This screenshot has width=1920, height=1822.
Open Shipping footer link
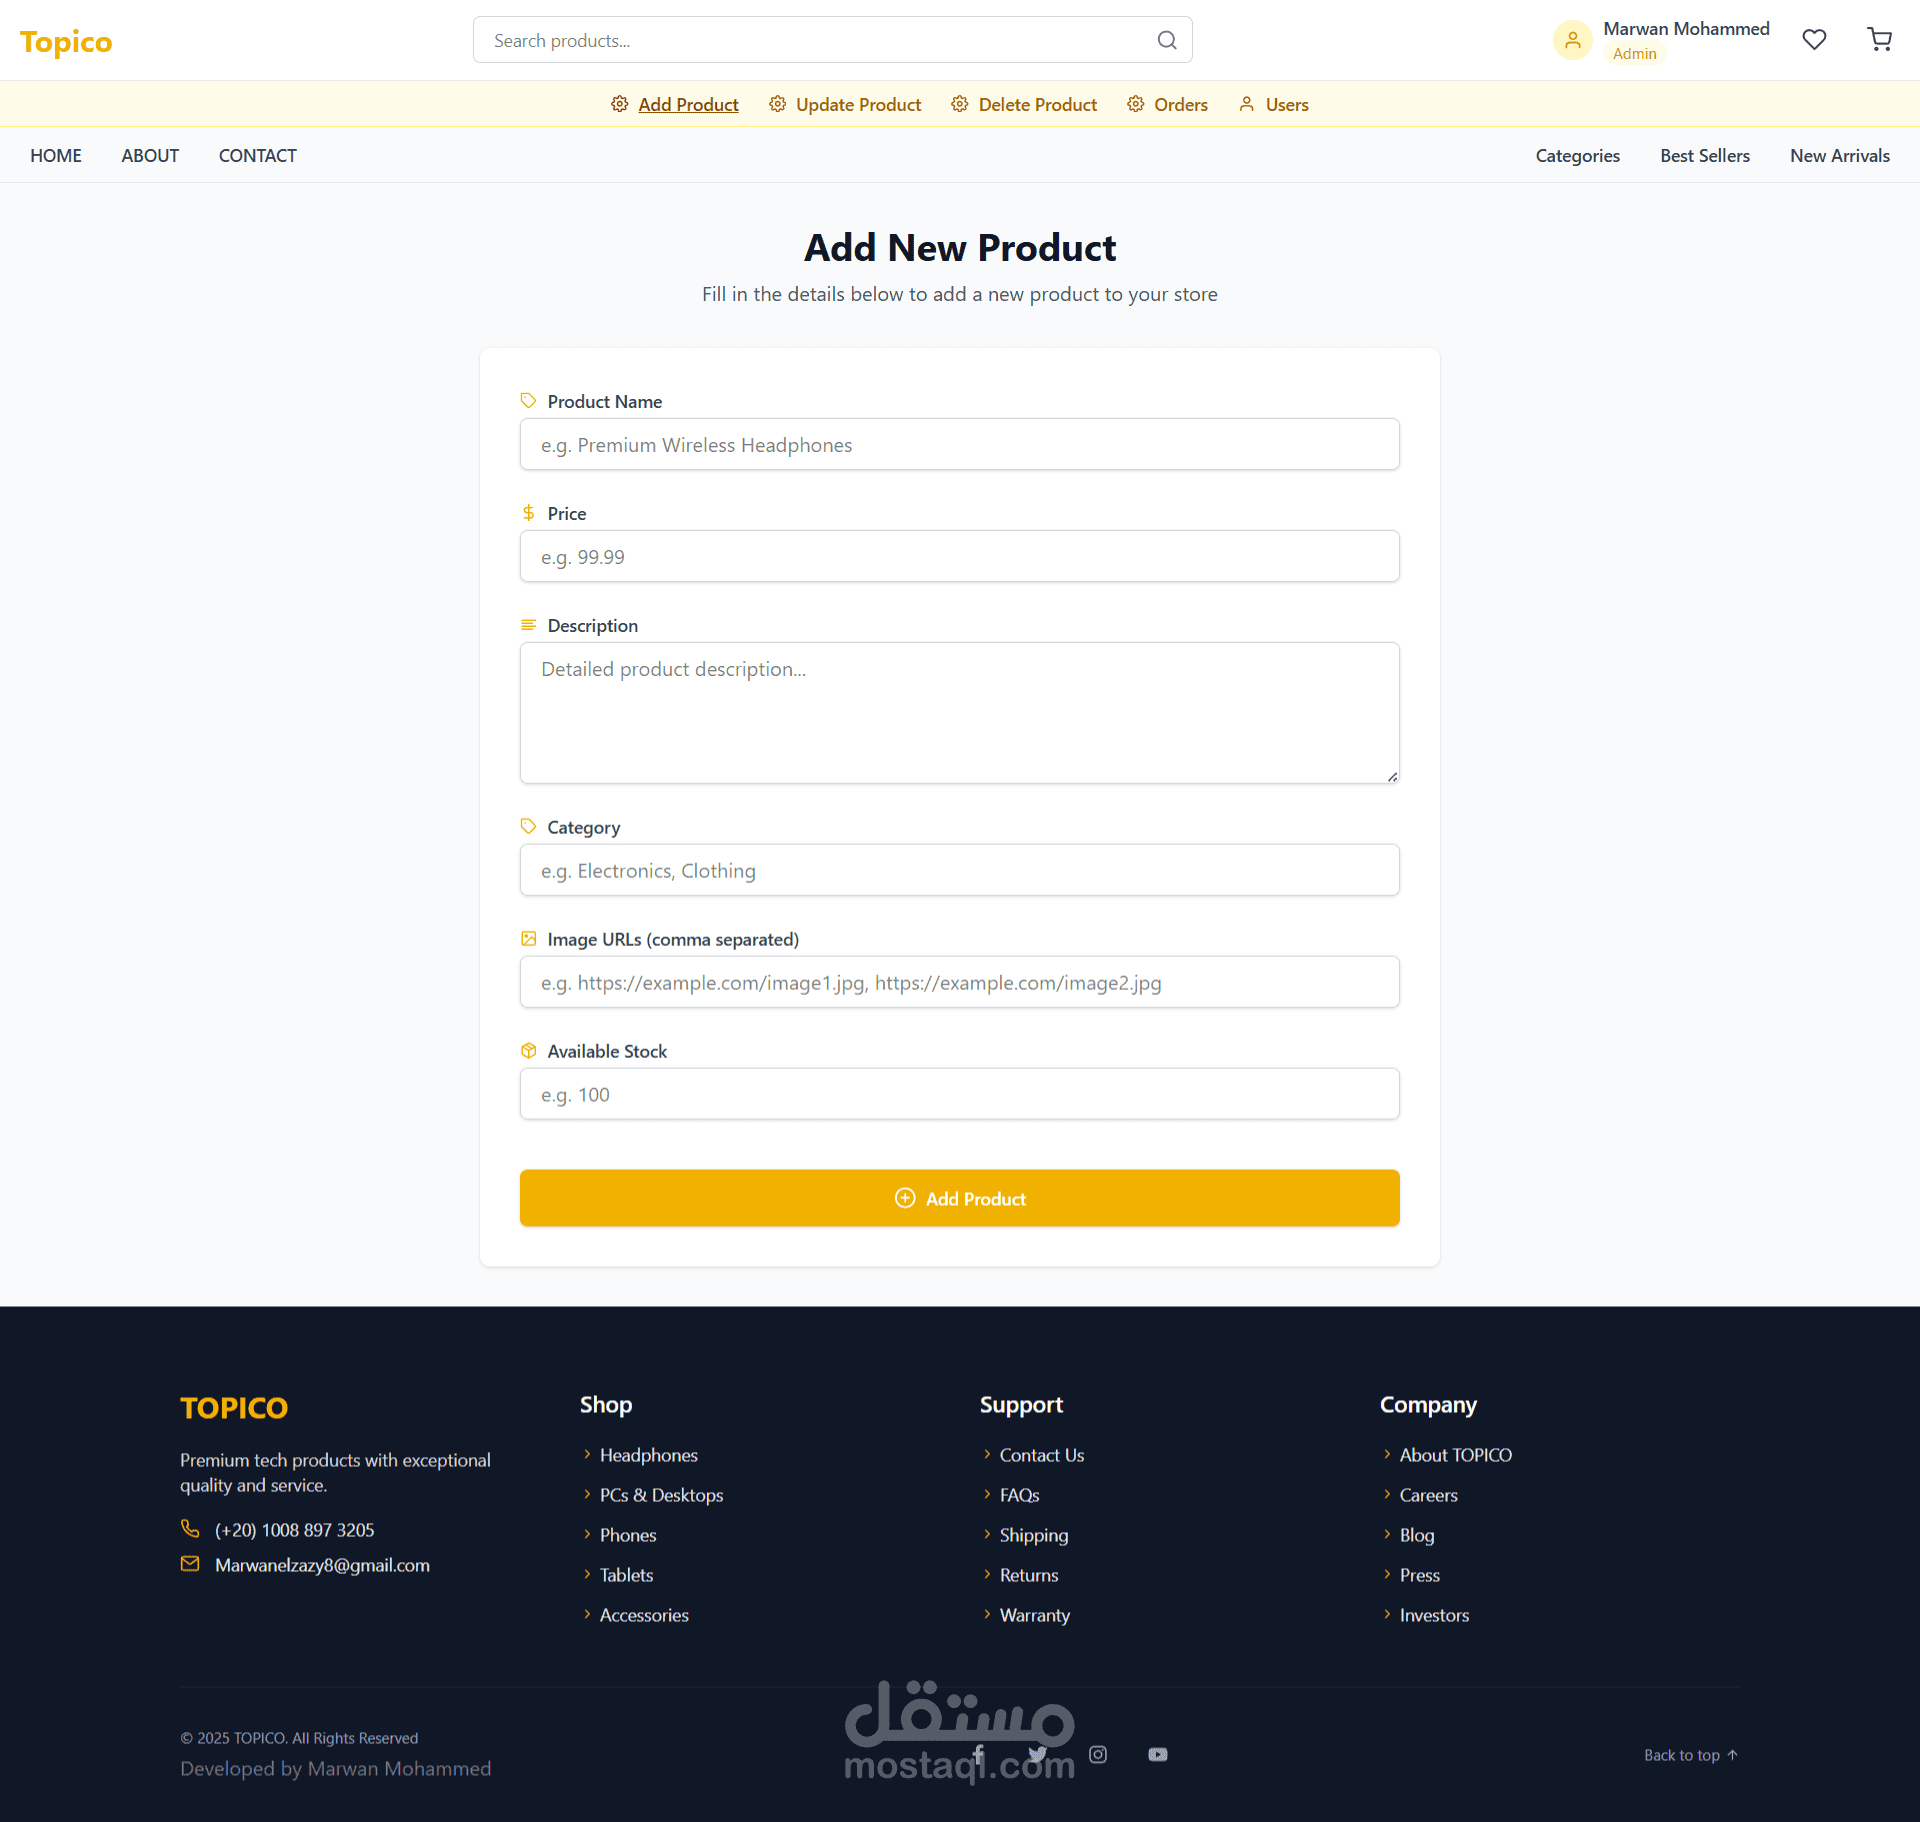1033,1535
